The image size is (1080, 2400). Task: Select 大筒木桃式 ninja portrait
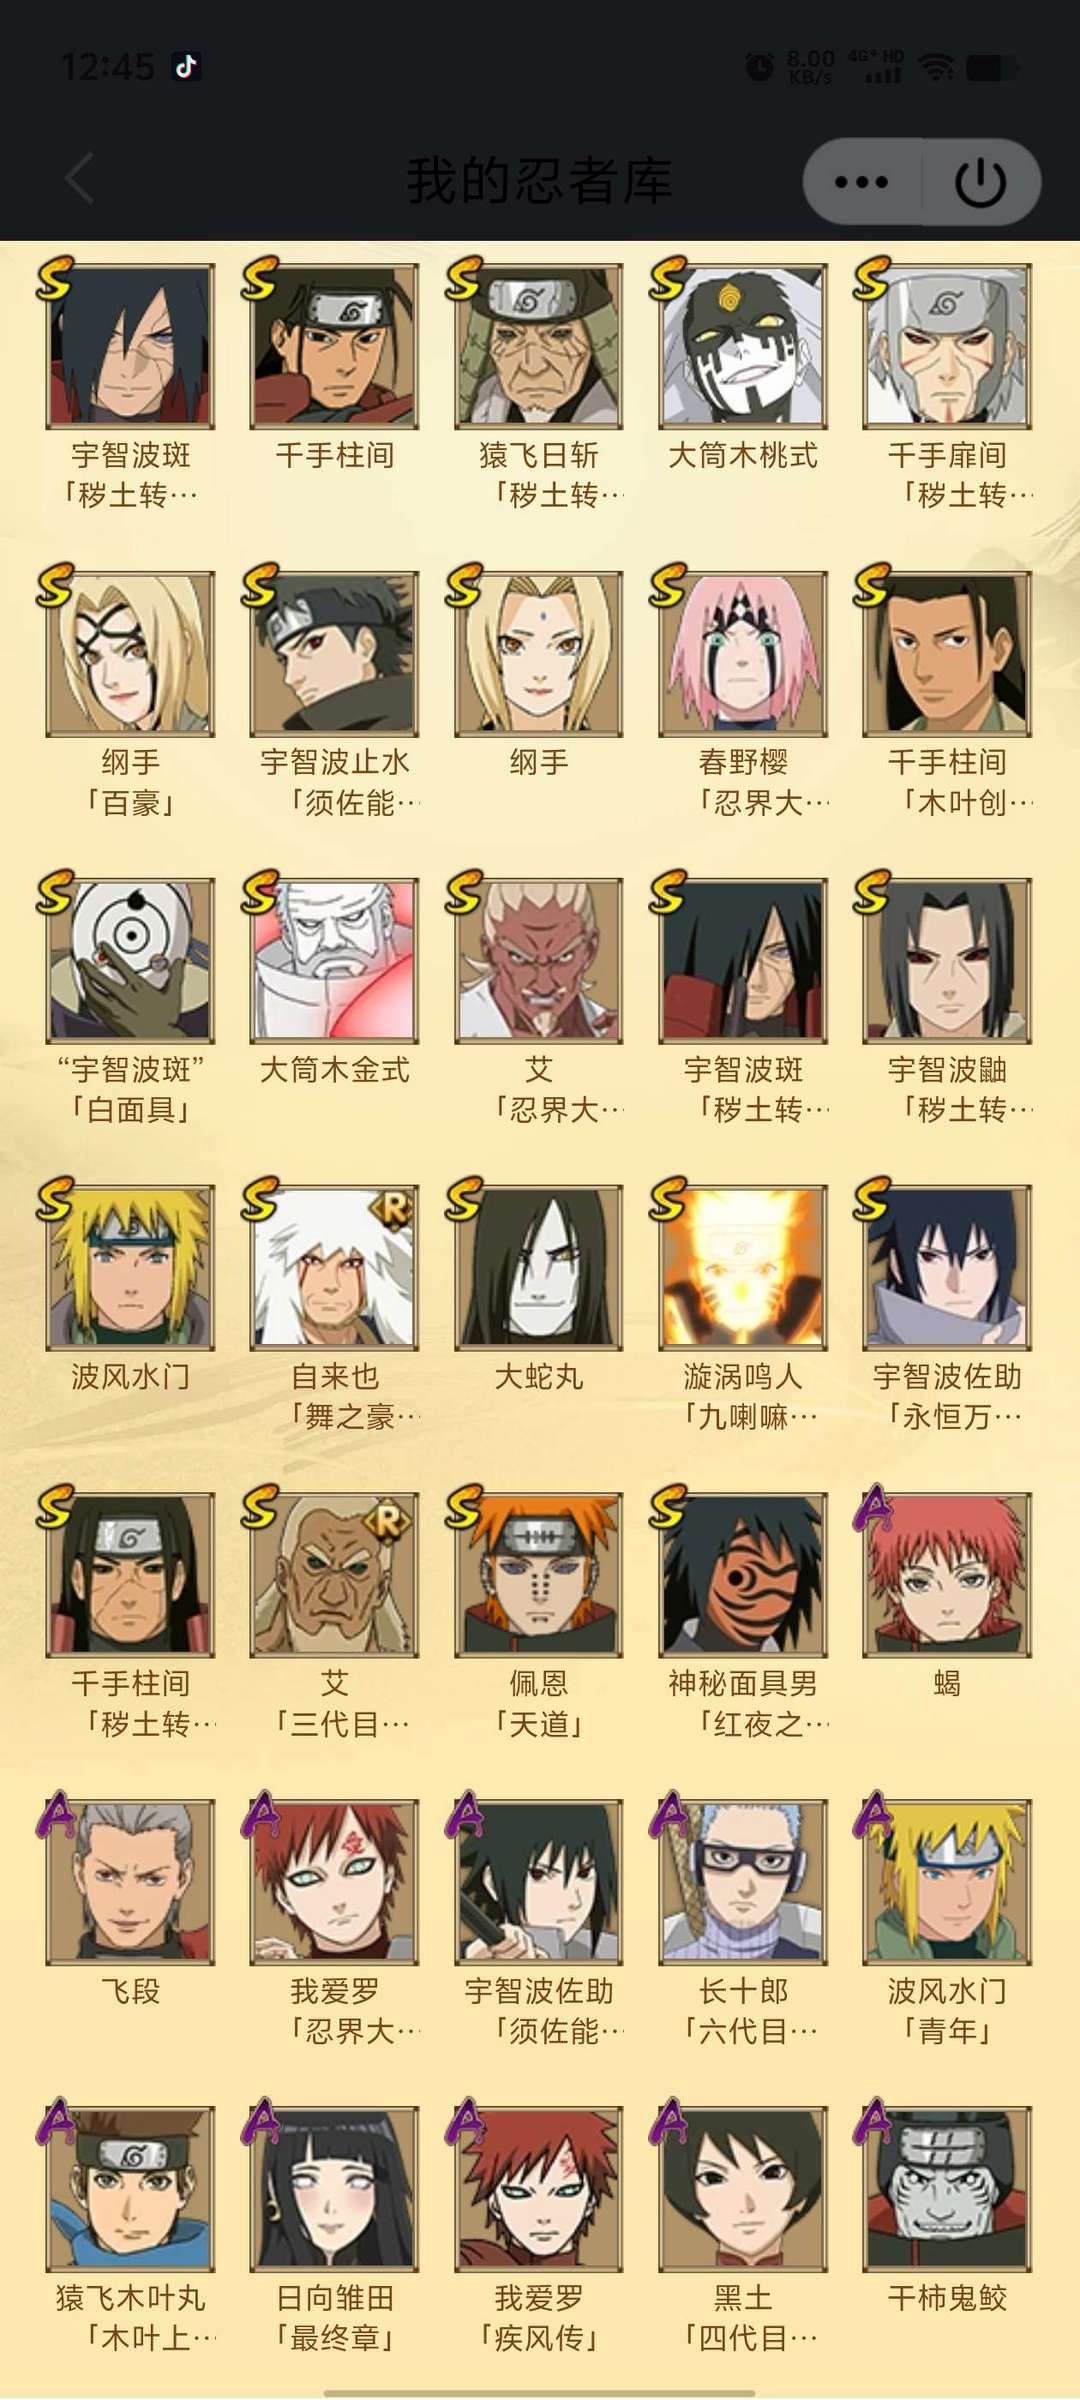click(x=743, y=346)
